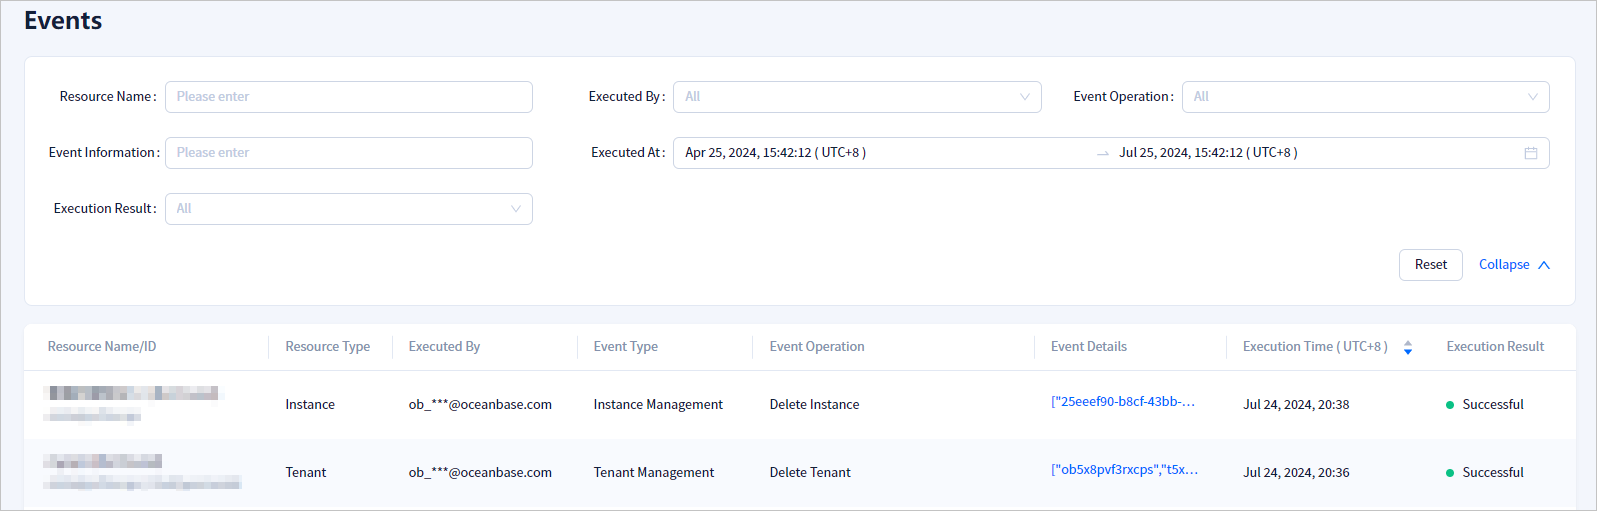Click the arrow between the date range

pyautogui.click(x=1102, y=153)
